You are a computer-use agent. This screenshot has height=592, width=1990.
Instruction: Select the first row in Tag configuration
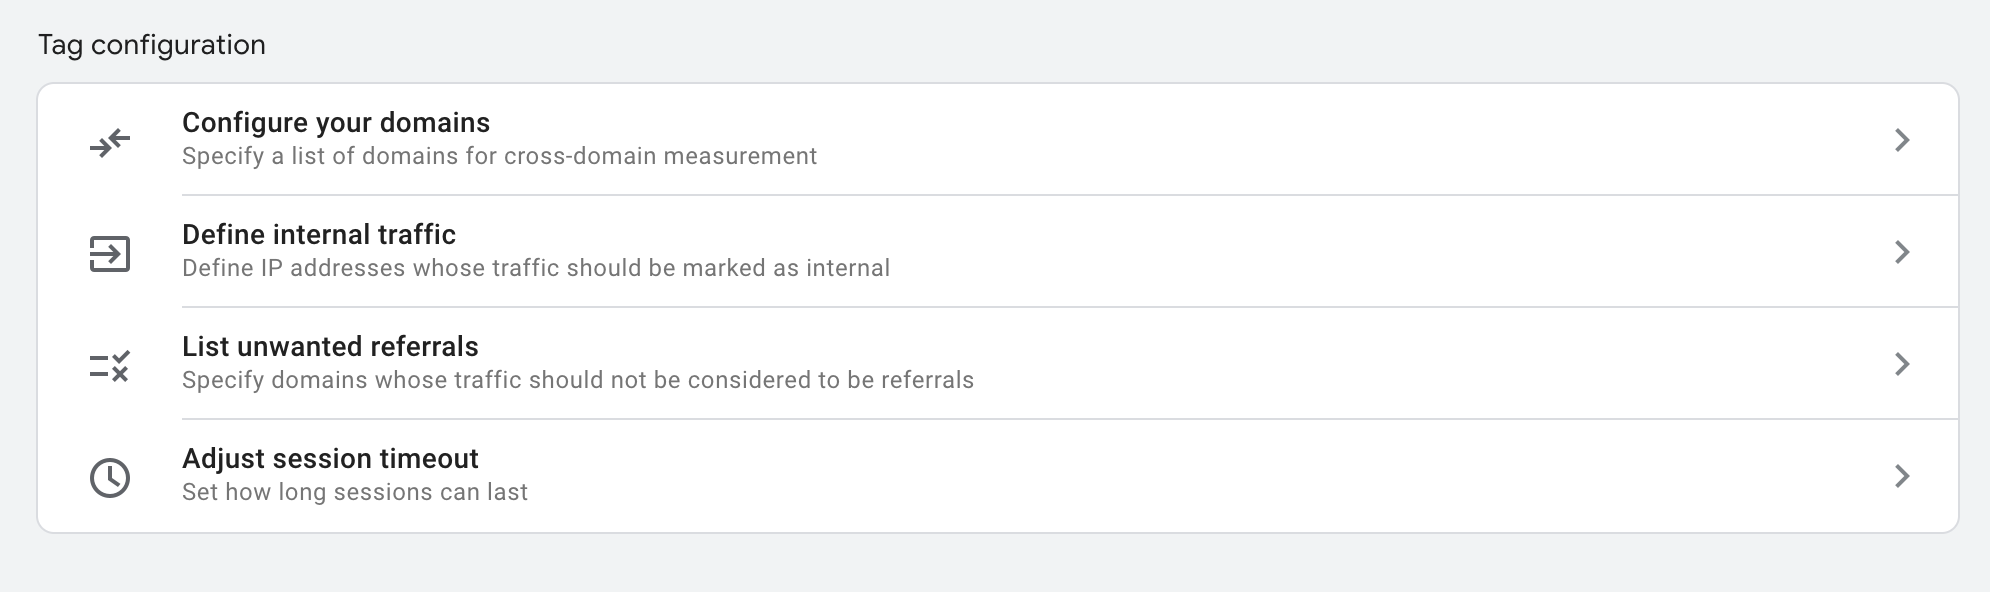[998, 140]
